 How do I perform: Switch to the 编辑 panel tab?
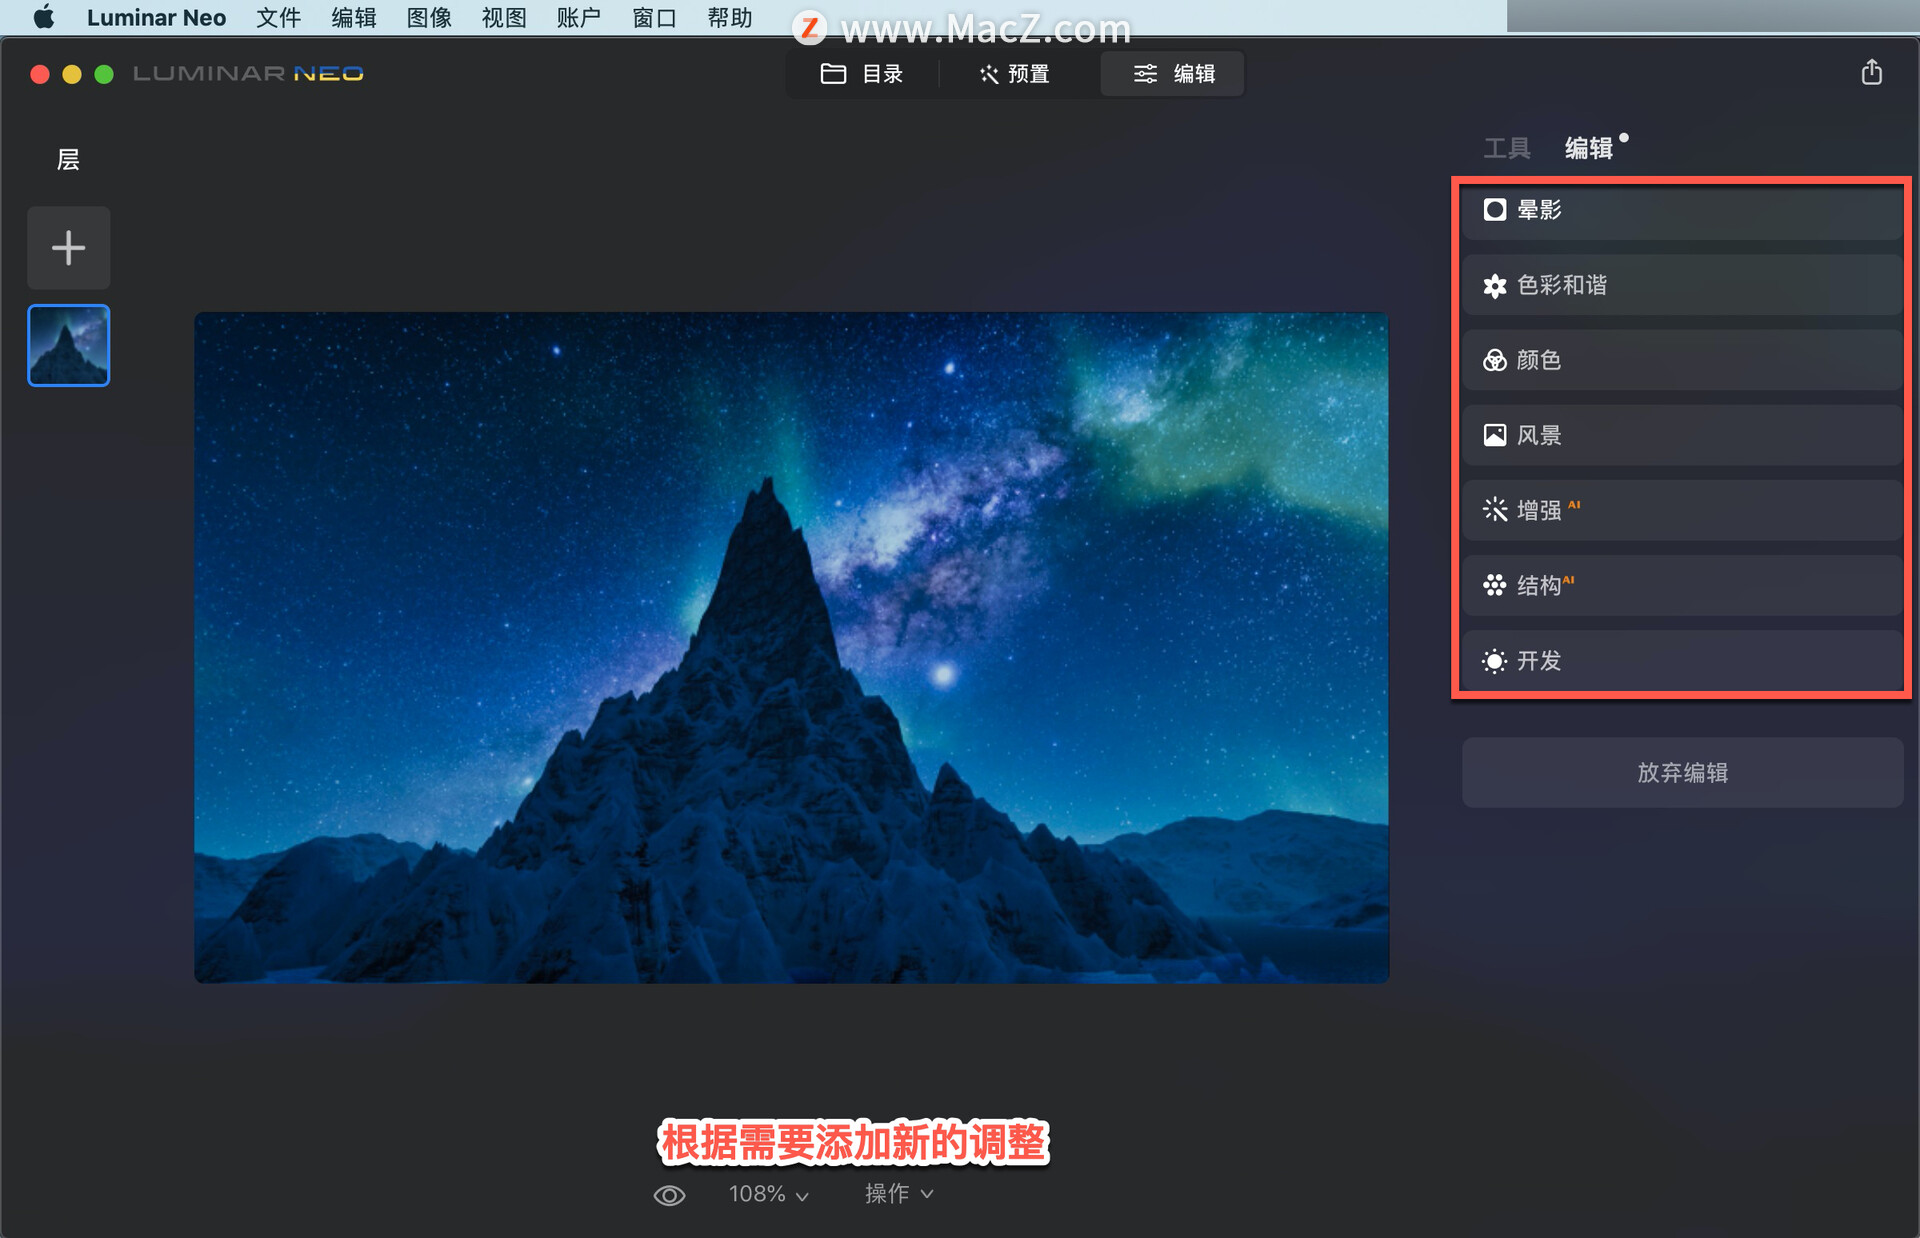coord(1588,148)
